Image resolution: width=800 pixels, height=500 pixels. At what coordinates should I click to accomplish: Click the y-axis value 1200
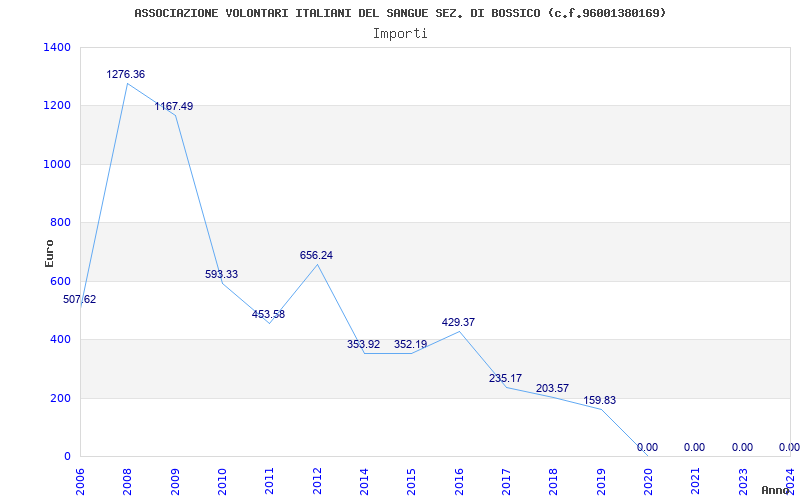tap(57, 106)
